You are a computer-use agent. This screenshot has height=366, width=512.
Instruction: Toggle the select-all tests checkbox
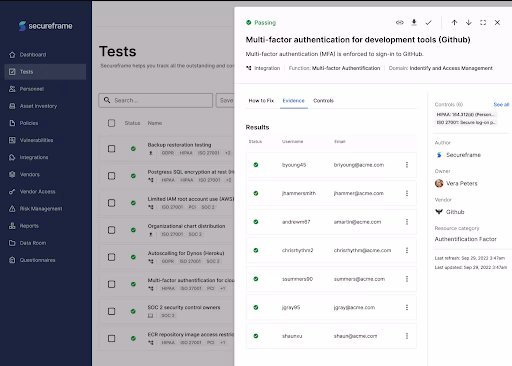coord(112,123)
